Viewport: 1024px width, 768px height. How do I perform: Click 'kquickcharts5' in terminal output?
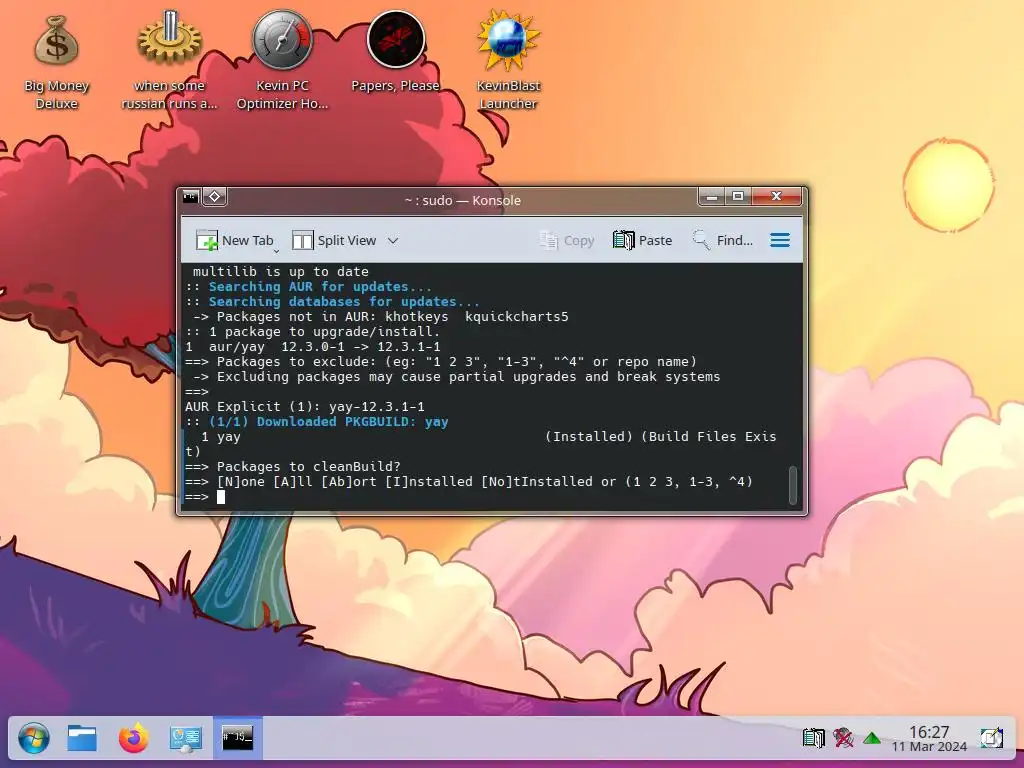coord(517,317)
